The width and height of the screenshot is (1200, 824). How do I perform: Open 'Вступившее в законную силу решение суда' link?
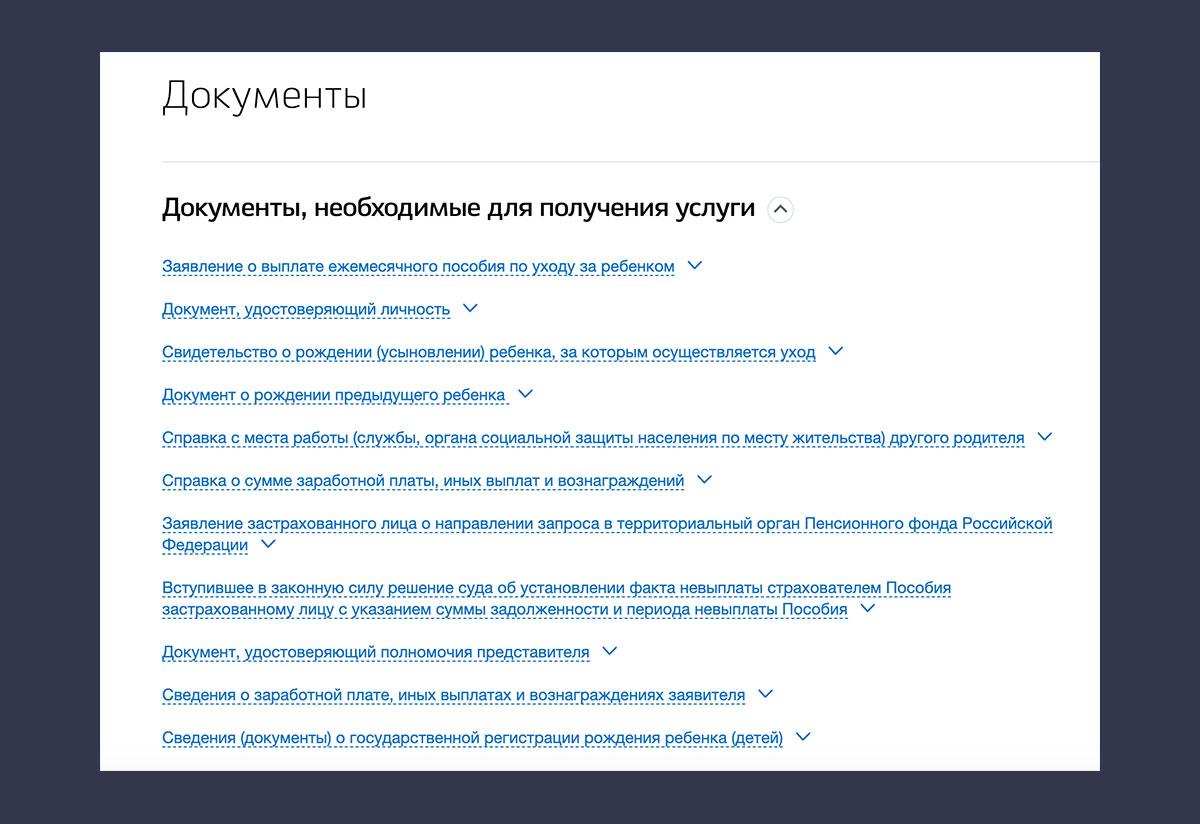tap(556, 598)
